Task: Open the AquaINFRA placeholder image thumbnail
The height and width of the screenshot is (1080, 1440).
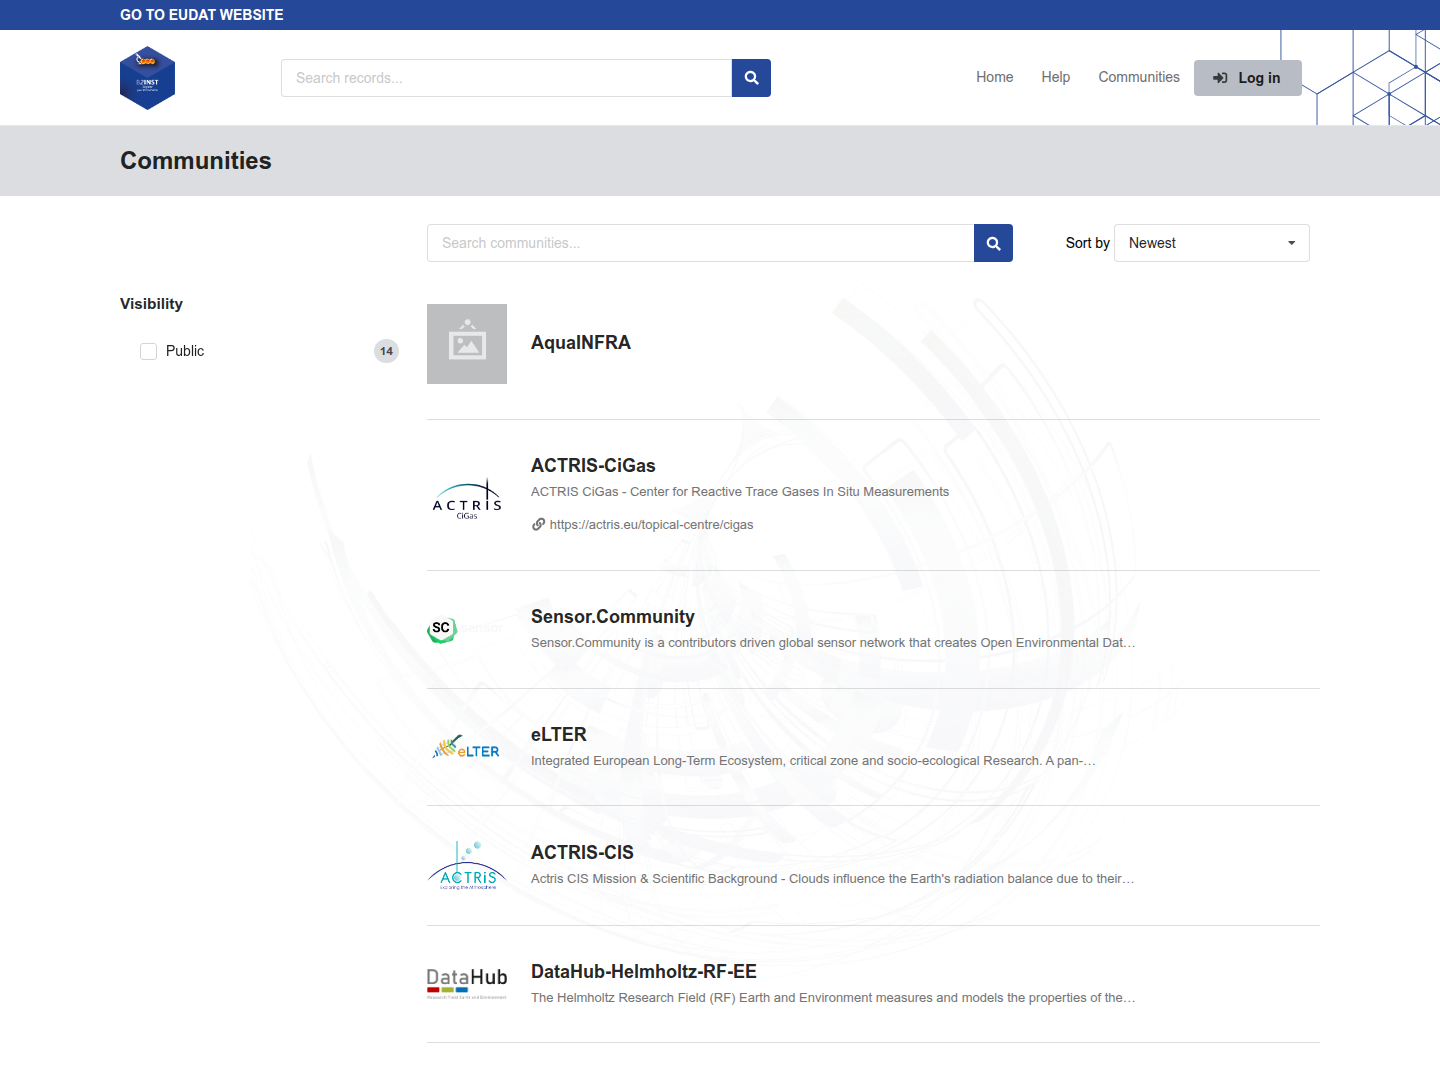Action: click(467, 344)
